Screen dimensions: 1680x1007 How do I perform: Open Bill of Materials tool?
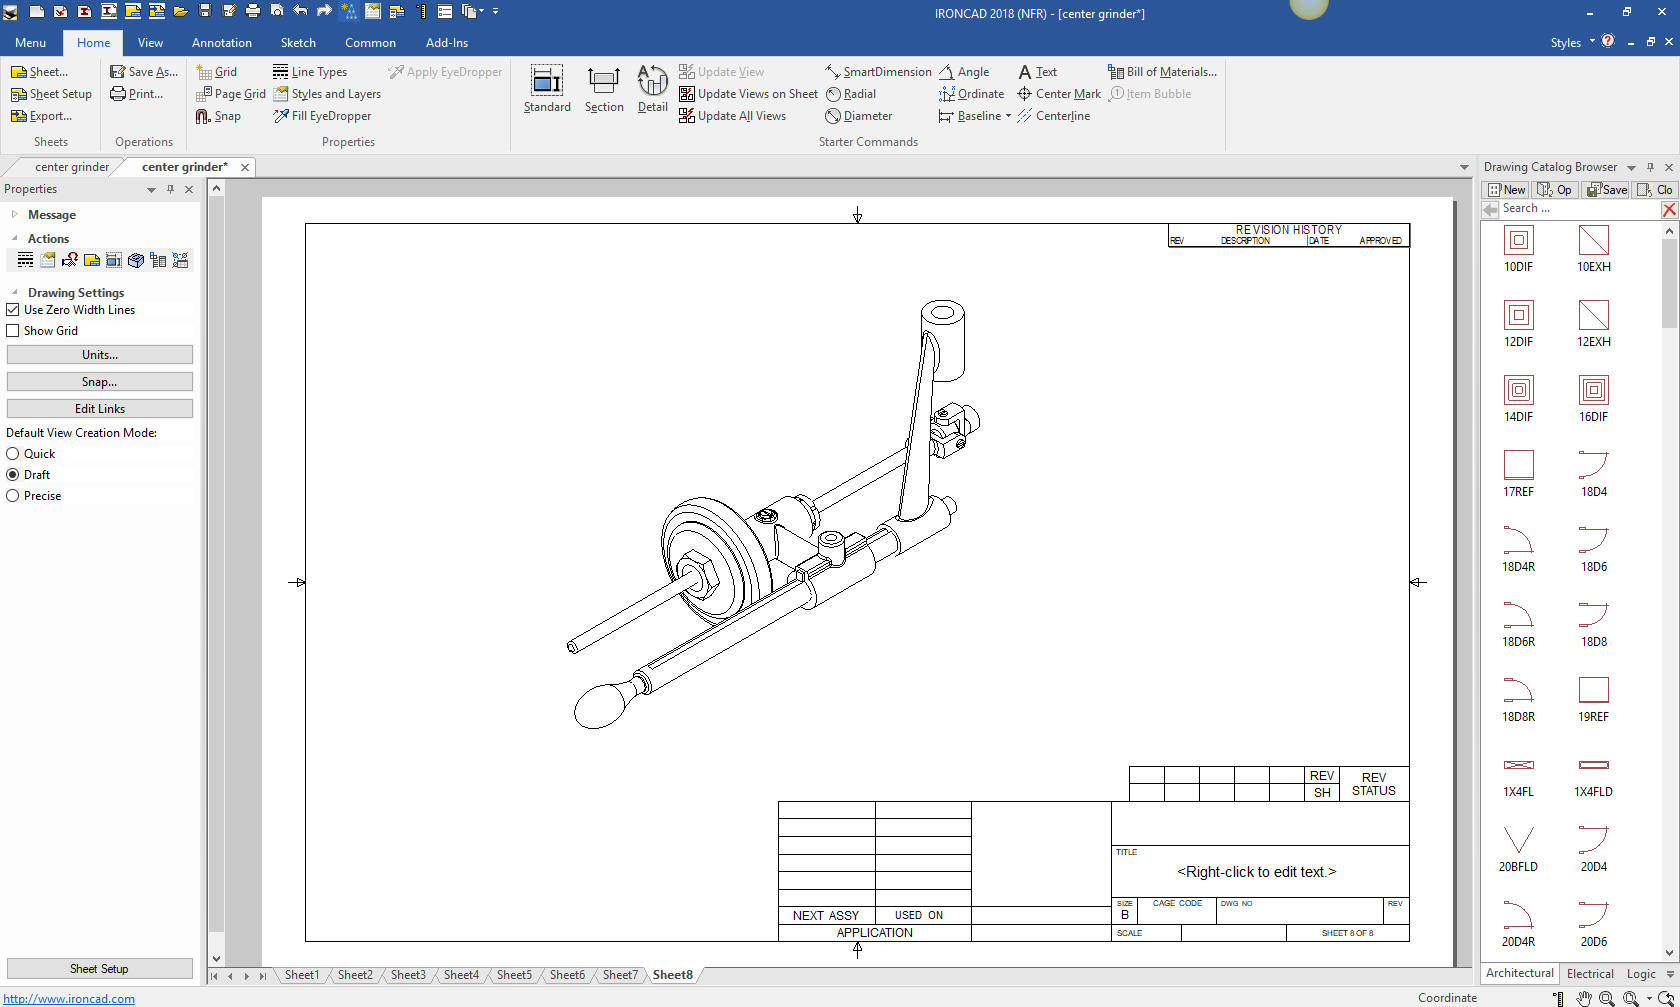pos(1162,72)
